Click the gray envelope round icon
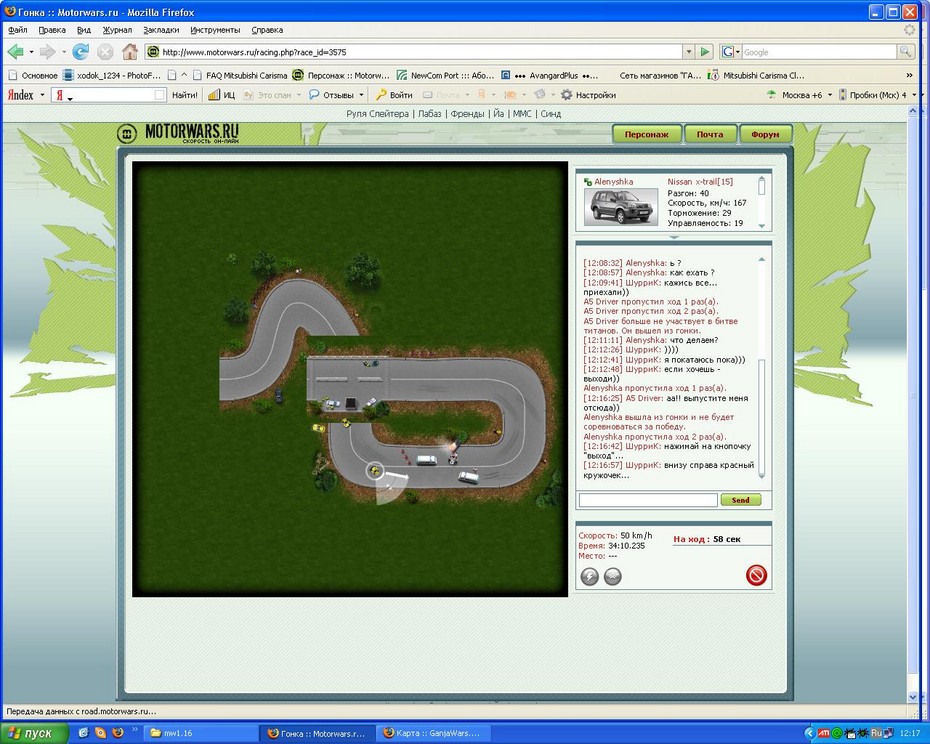The height and width of the screenshot is (744, 930). (x=613, y=576)
